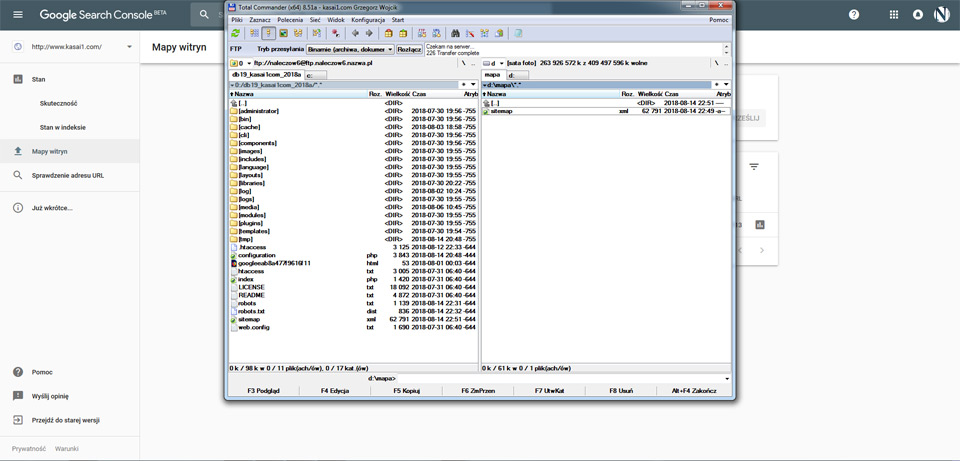
Task: Click the Rozłącz disconnect button
Action: click(409, 50)
